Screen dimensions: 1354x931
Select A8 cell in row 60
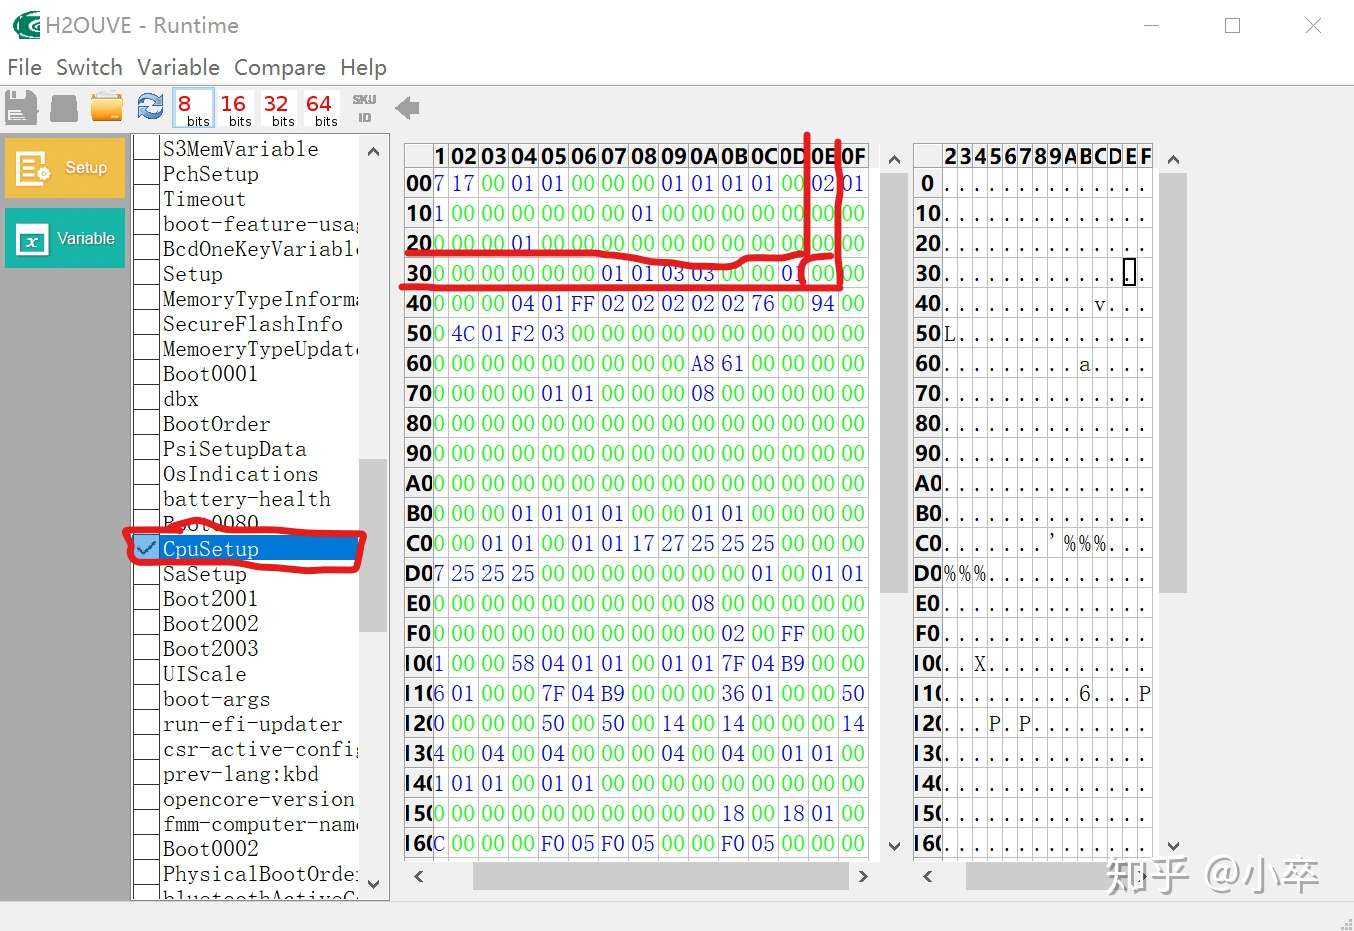pos(702,363)
